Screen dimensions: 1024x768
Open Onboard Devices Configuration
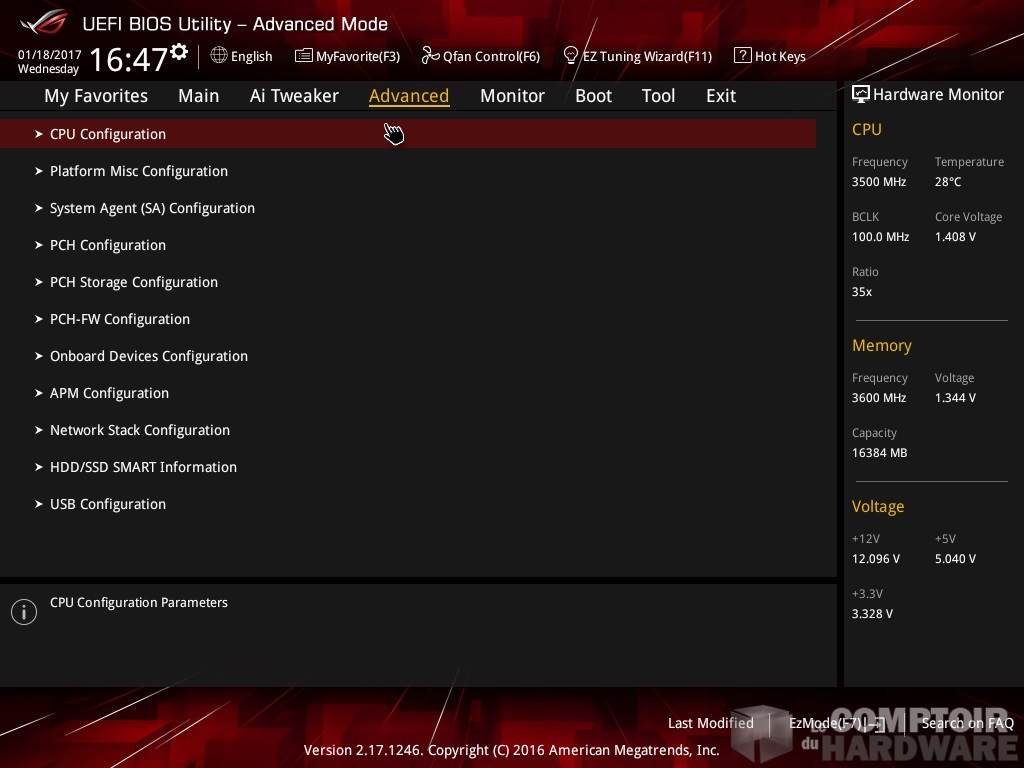[x=149, y=356]
